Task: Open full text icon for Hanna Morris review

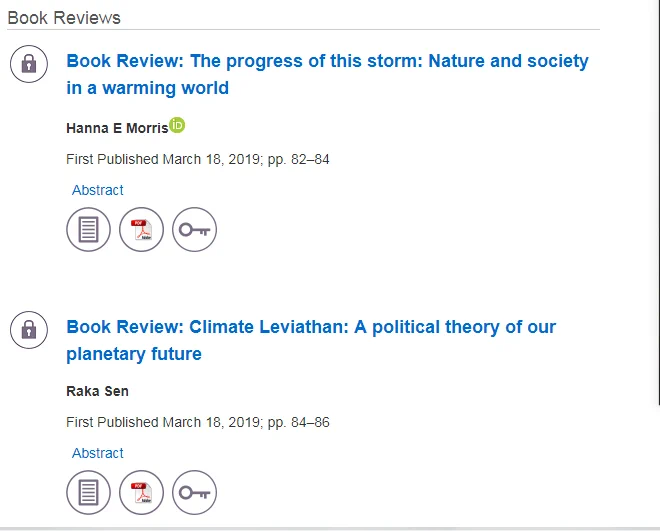Action: coord(88,229)
